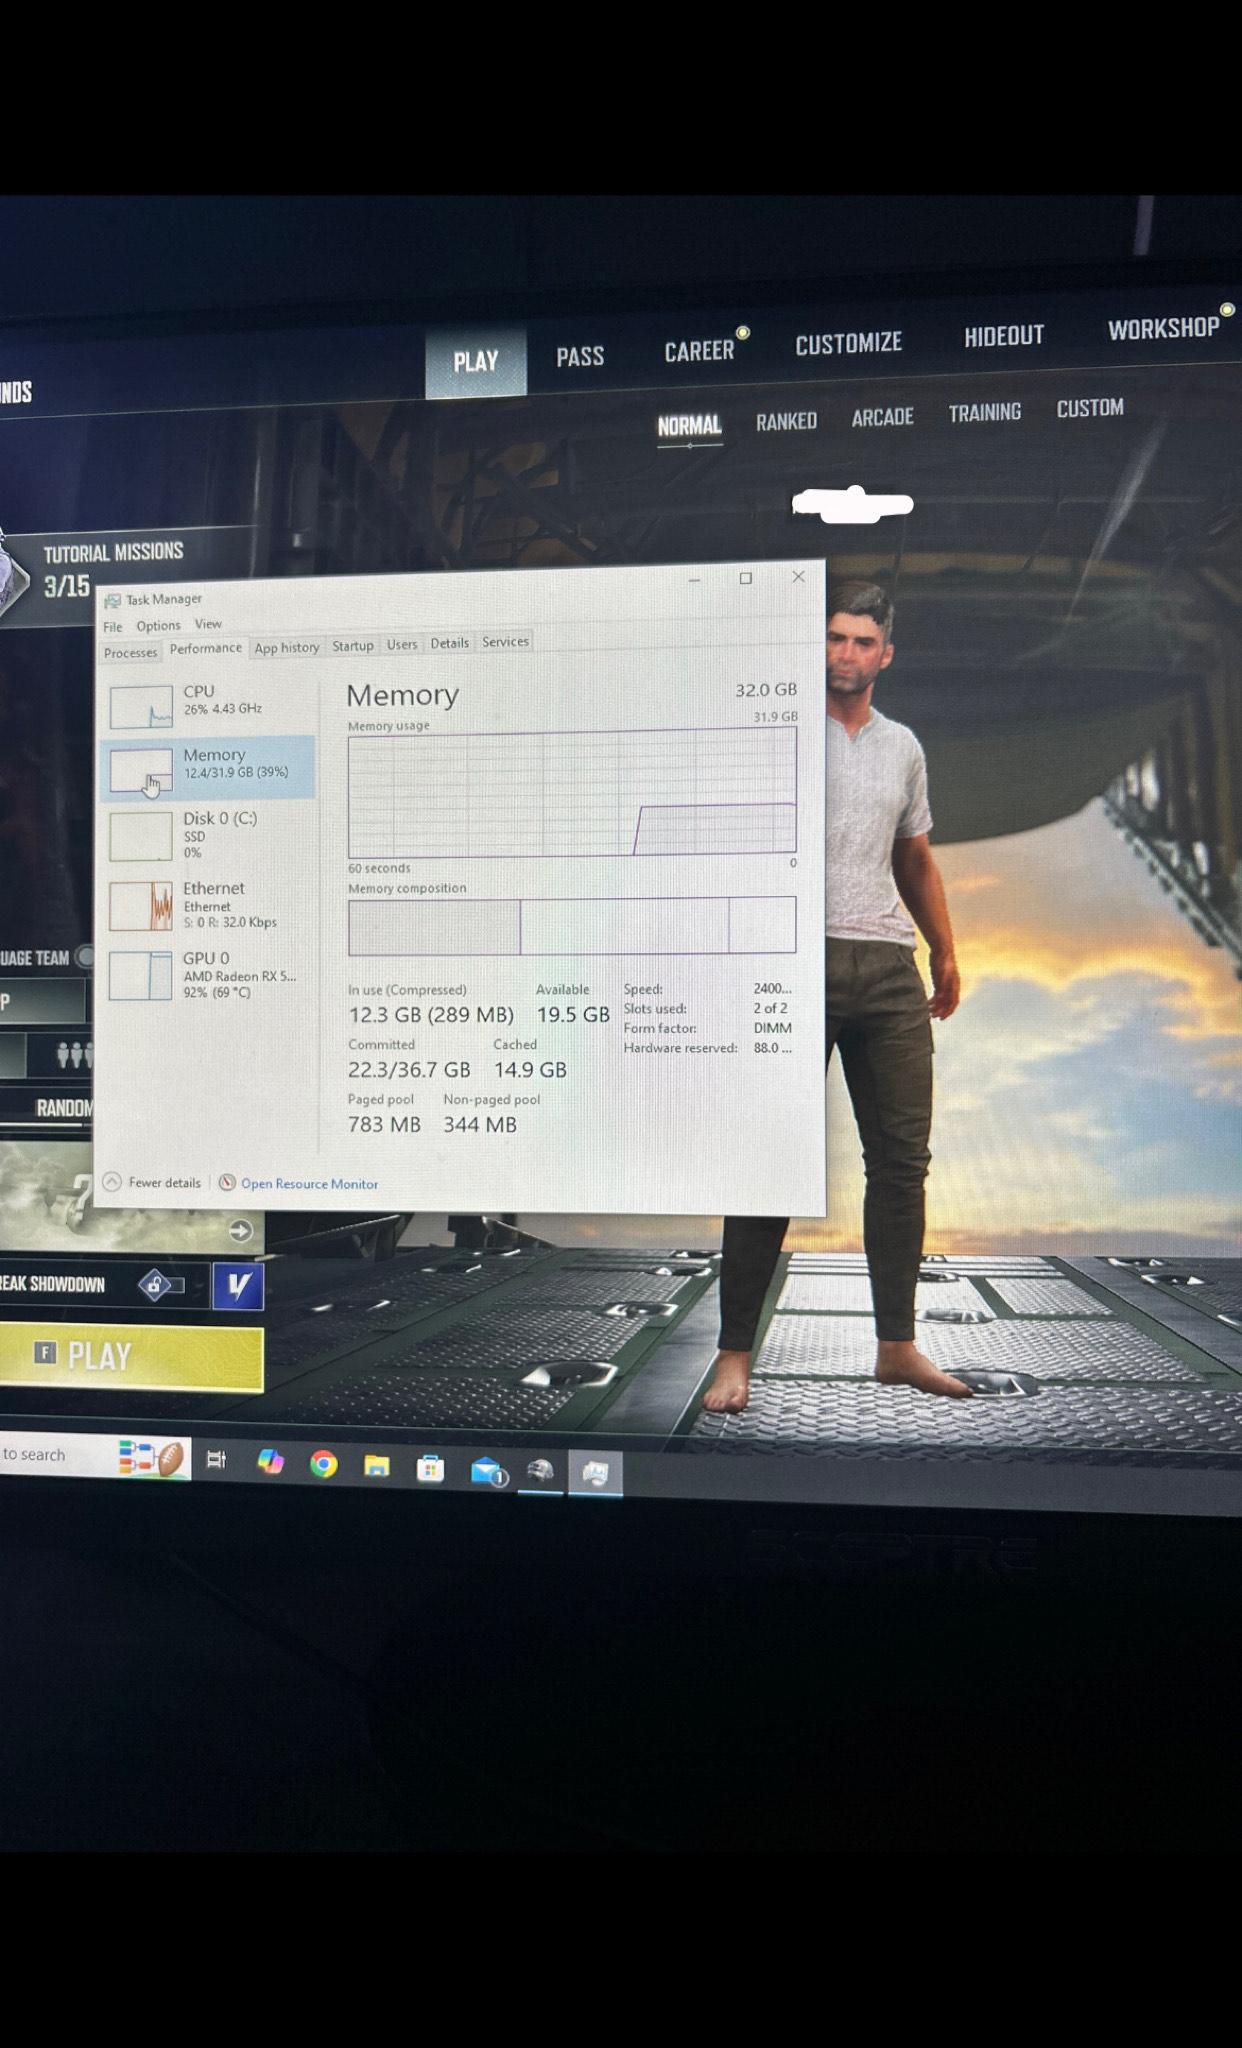The width and height of the screenshot is (1242, 2048).
Task: Open the Options menu in Task Manager
Action: (158, 626)
